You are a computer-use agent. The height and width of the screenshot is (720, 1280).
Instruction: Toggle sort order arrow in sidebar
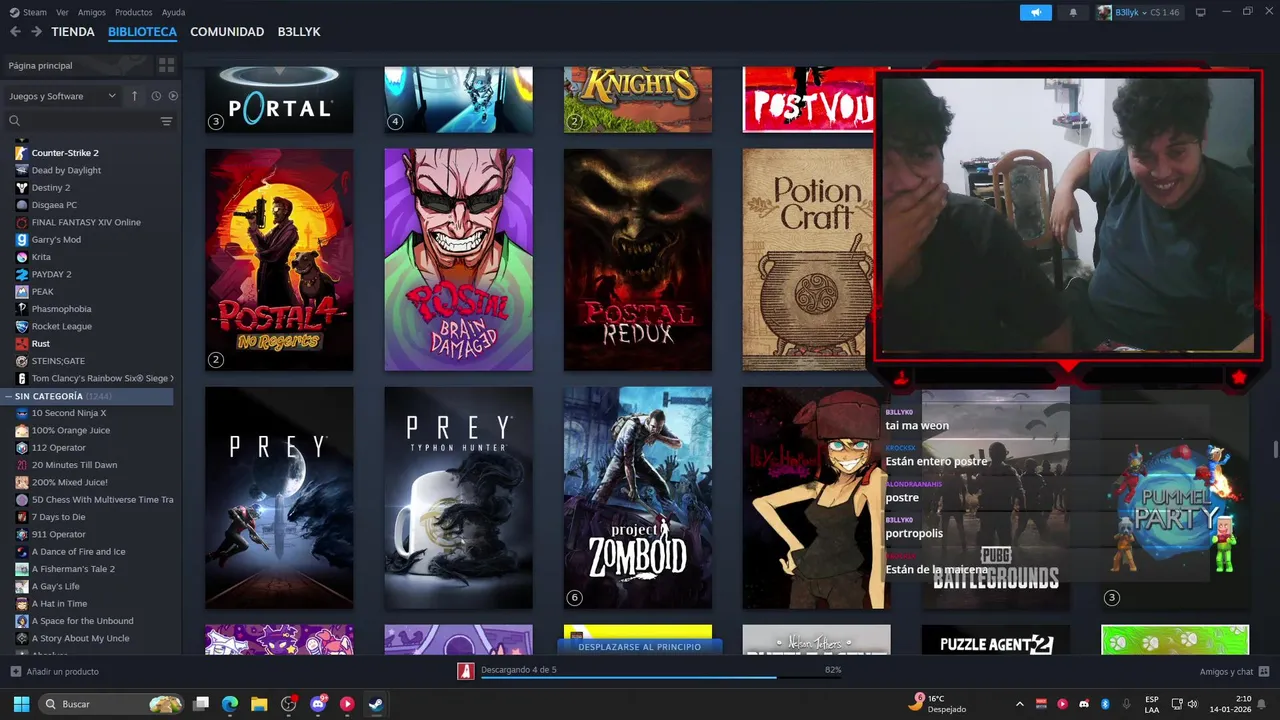click(134, 96)
